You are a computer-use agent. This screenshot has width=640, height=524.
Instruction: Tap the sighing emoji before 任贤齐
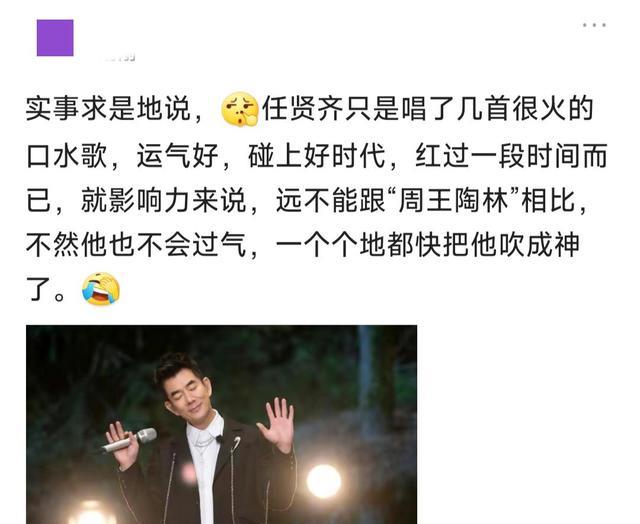tap(240, 109)
